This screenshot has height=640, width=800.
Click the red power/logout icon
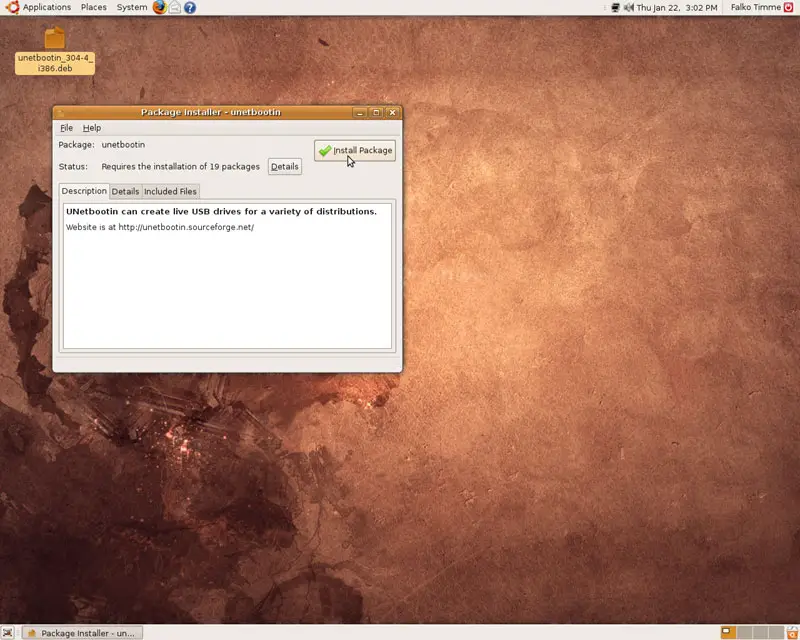point(789,7)
